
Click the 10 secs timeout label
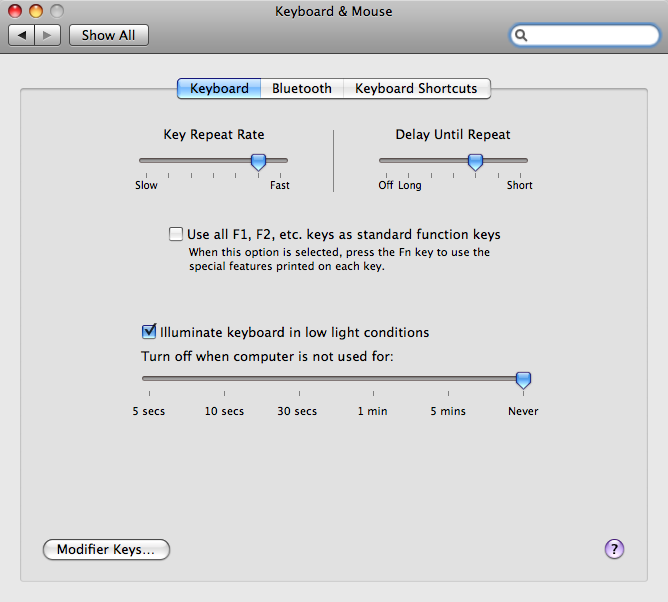point(224,411)
